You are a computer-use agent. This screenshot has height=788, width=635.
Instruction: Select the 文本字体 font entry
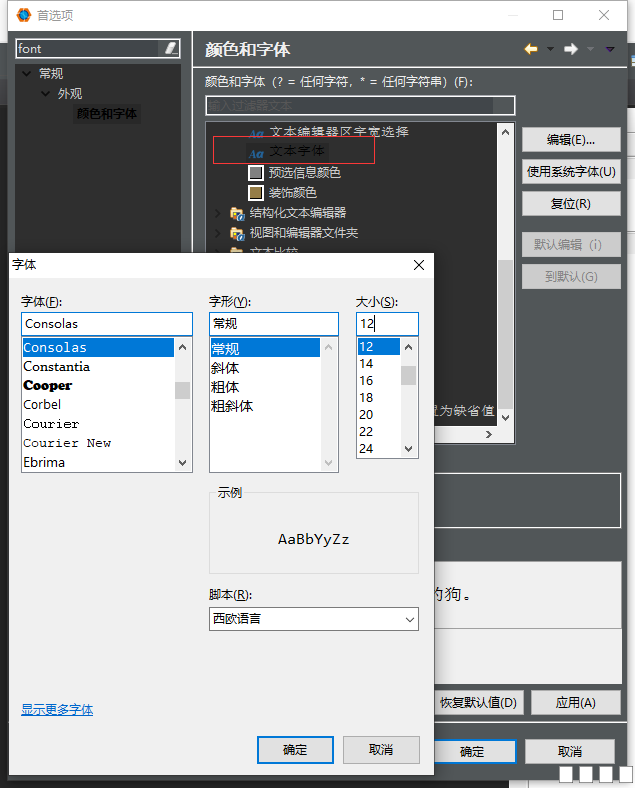tap(296, 151)
